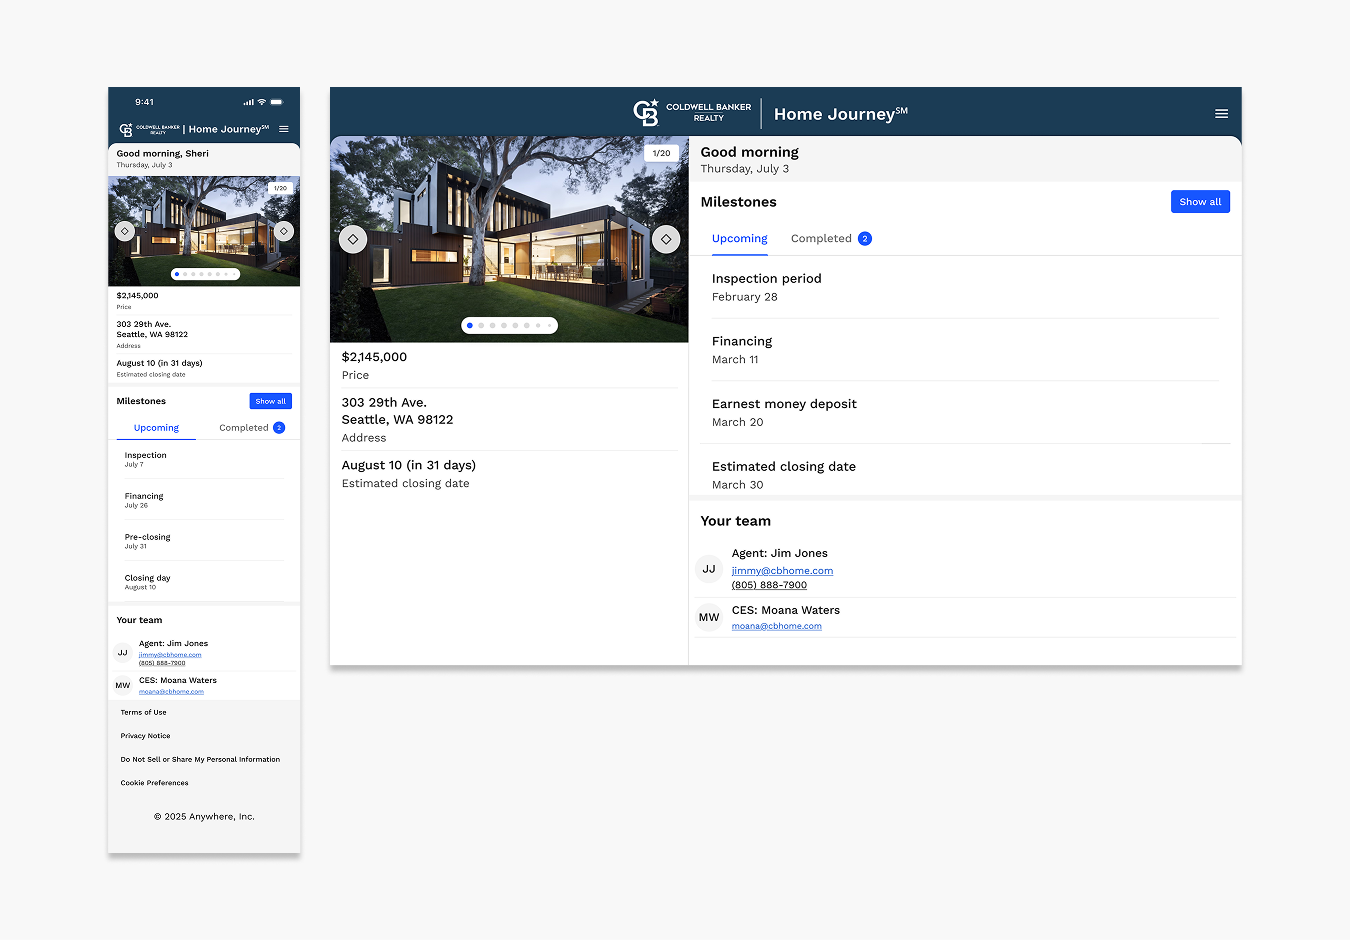Go to previous photo in mobile carousel

point(125,231)
